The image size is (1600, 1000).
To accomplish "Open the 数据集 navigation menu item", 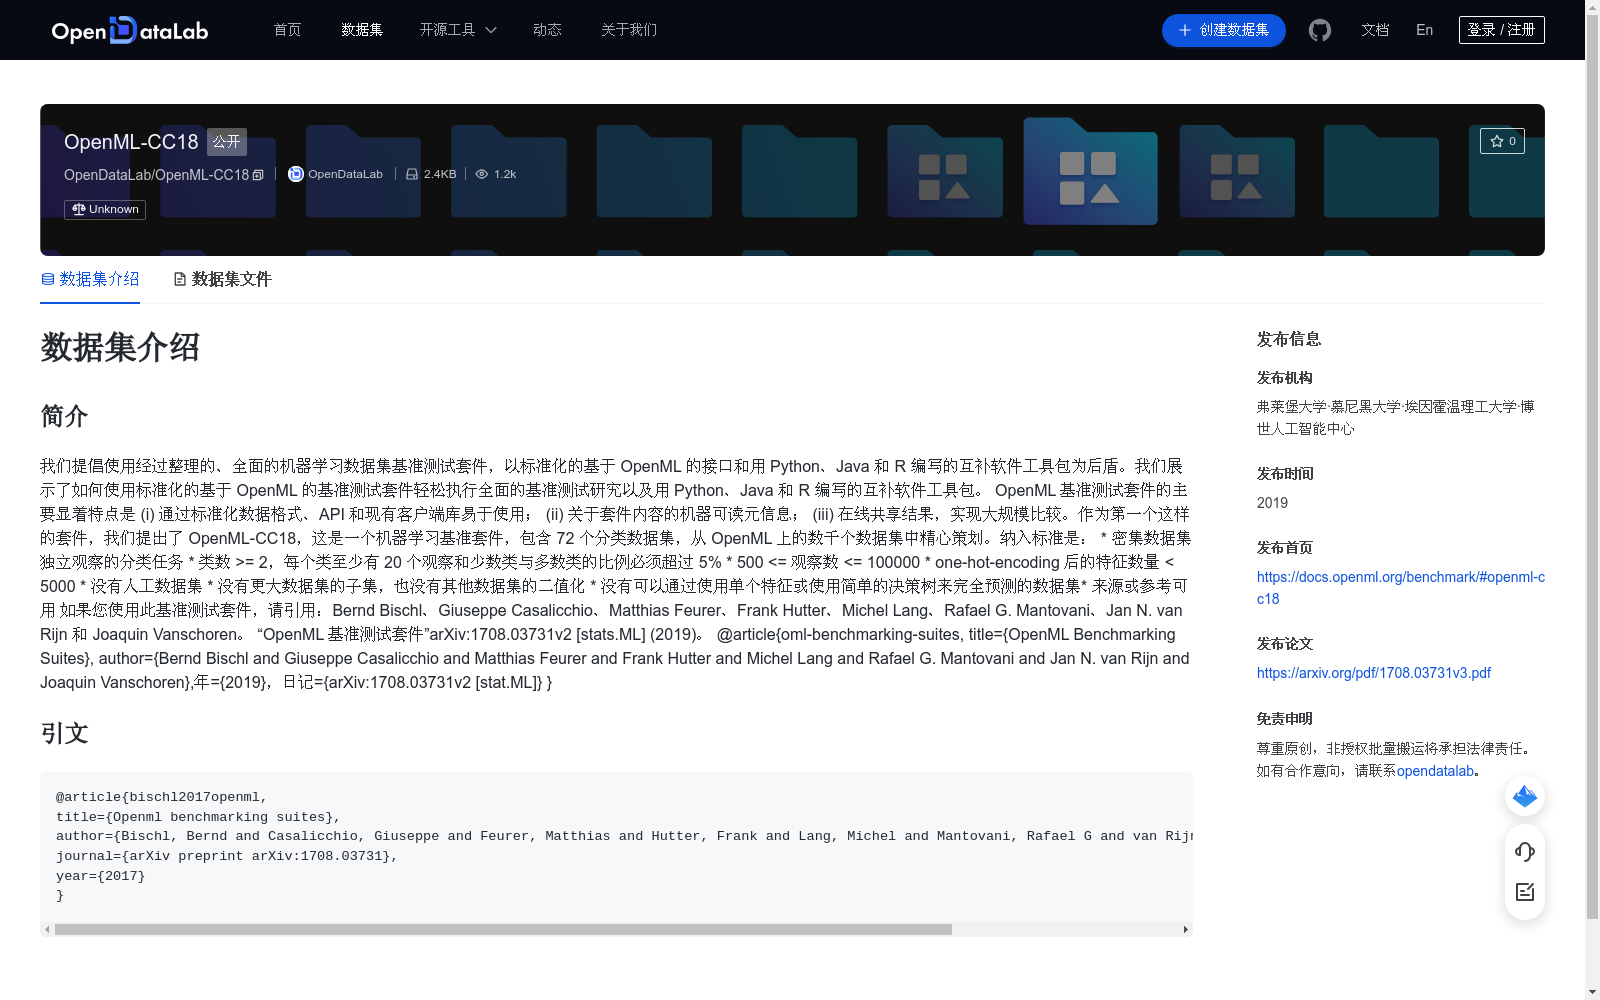I will tap(362, 30).
